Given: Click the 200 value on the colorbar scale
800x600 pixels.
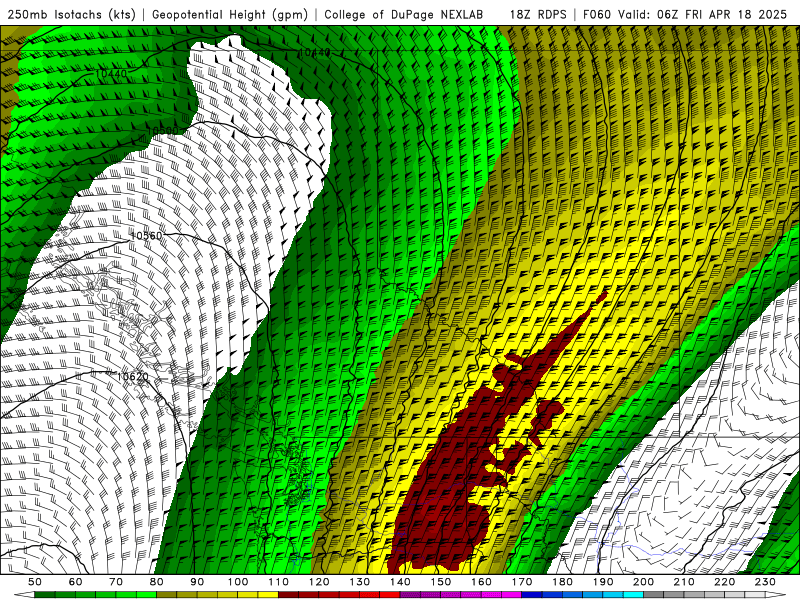Looking at the screenshot, I should (x=644, y=582).
